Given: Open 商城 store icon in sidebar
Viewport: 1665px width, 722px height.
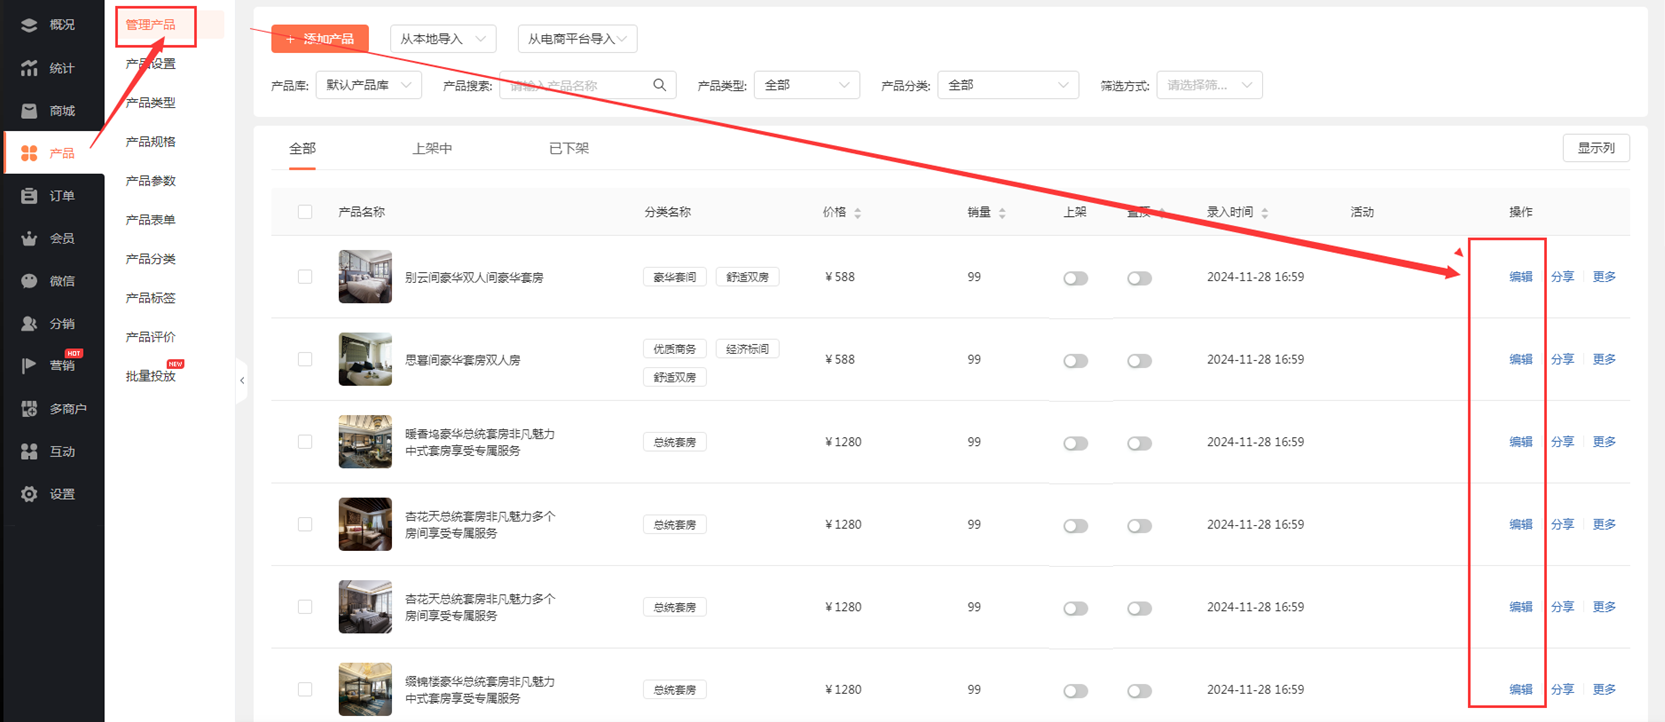Looking at the screenshot, I should 29,111.
